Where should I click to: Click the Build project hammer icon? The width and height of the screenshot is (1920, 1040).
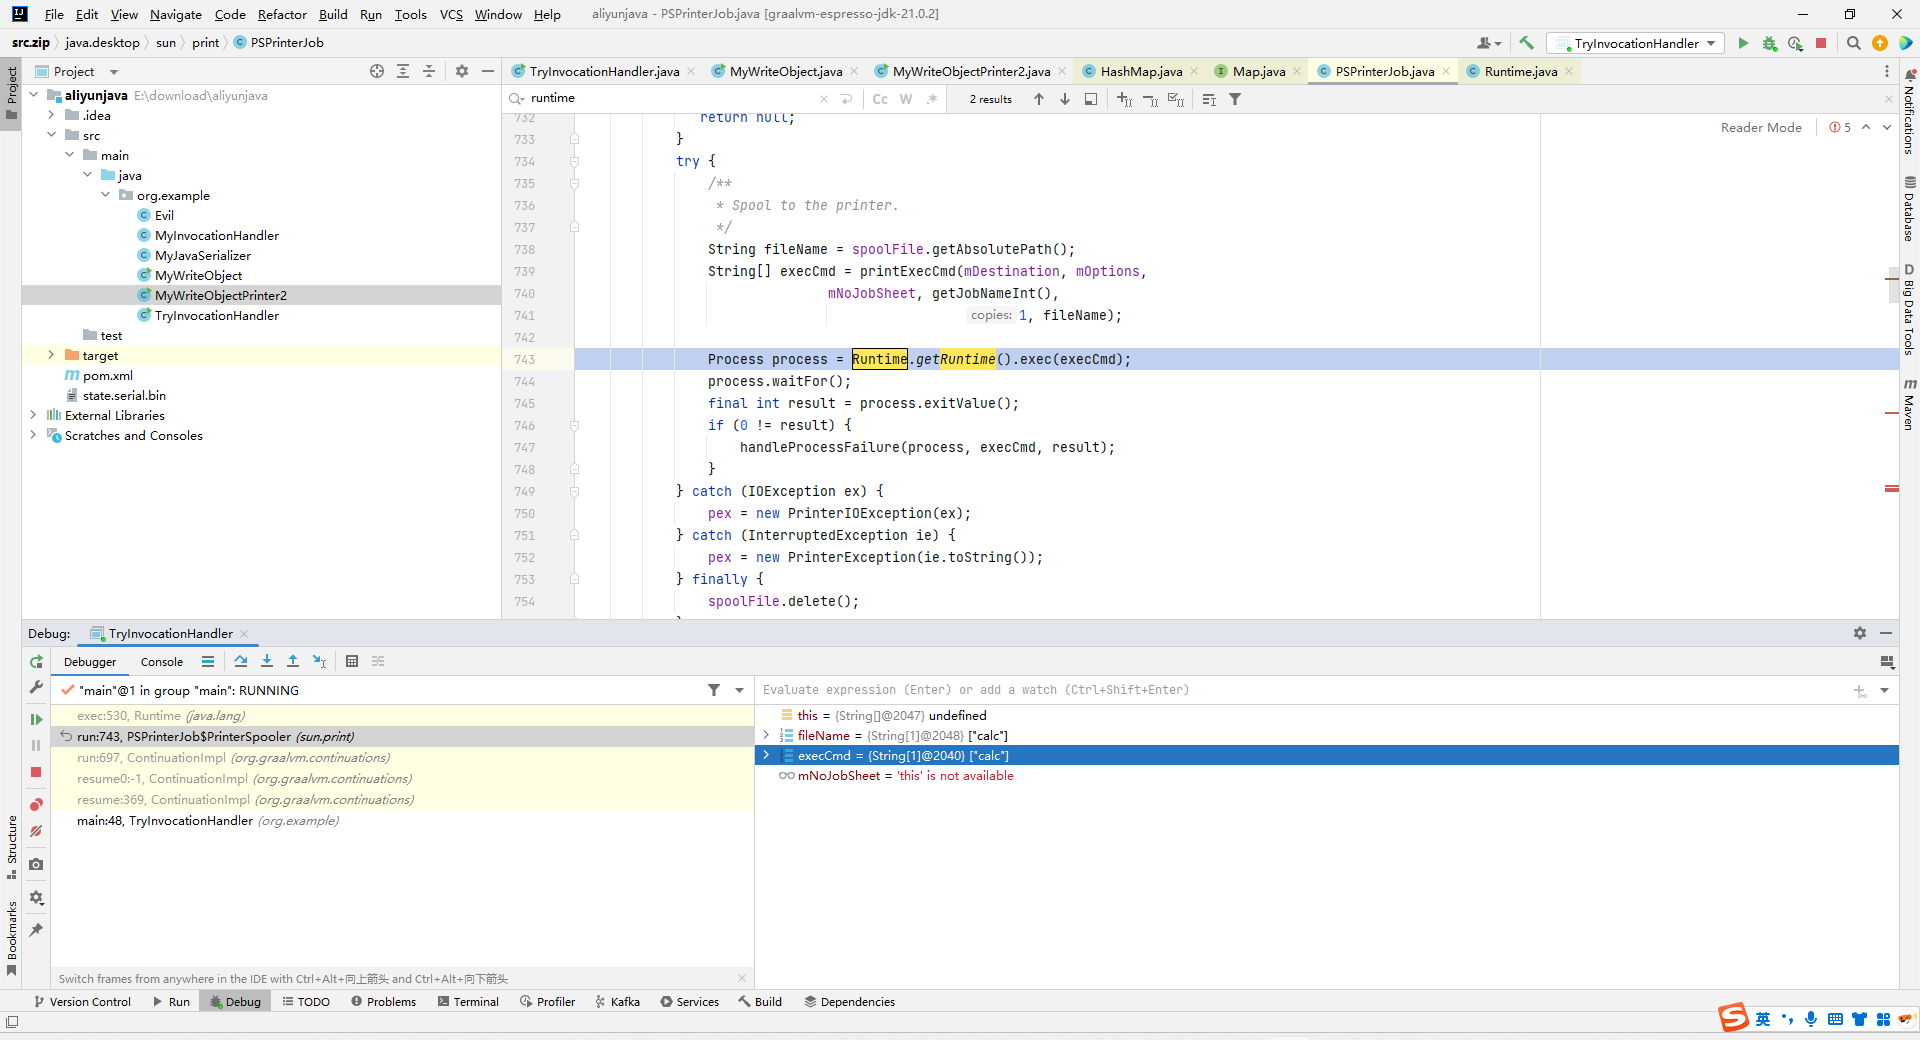[1526, 43]
